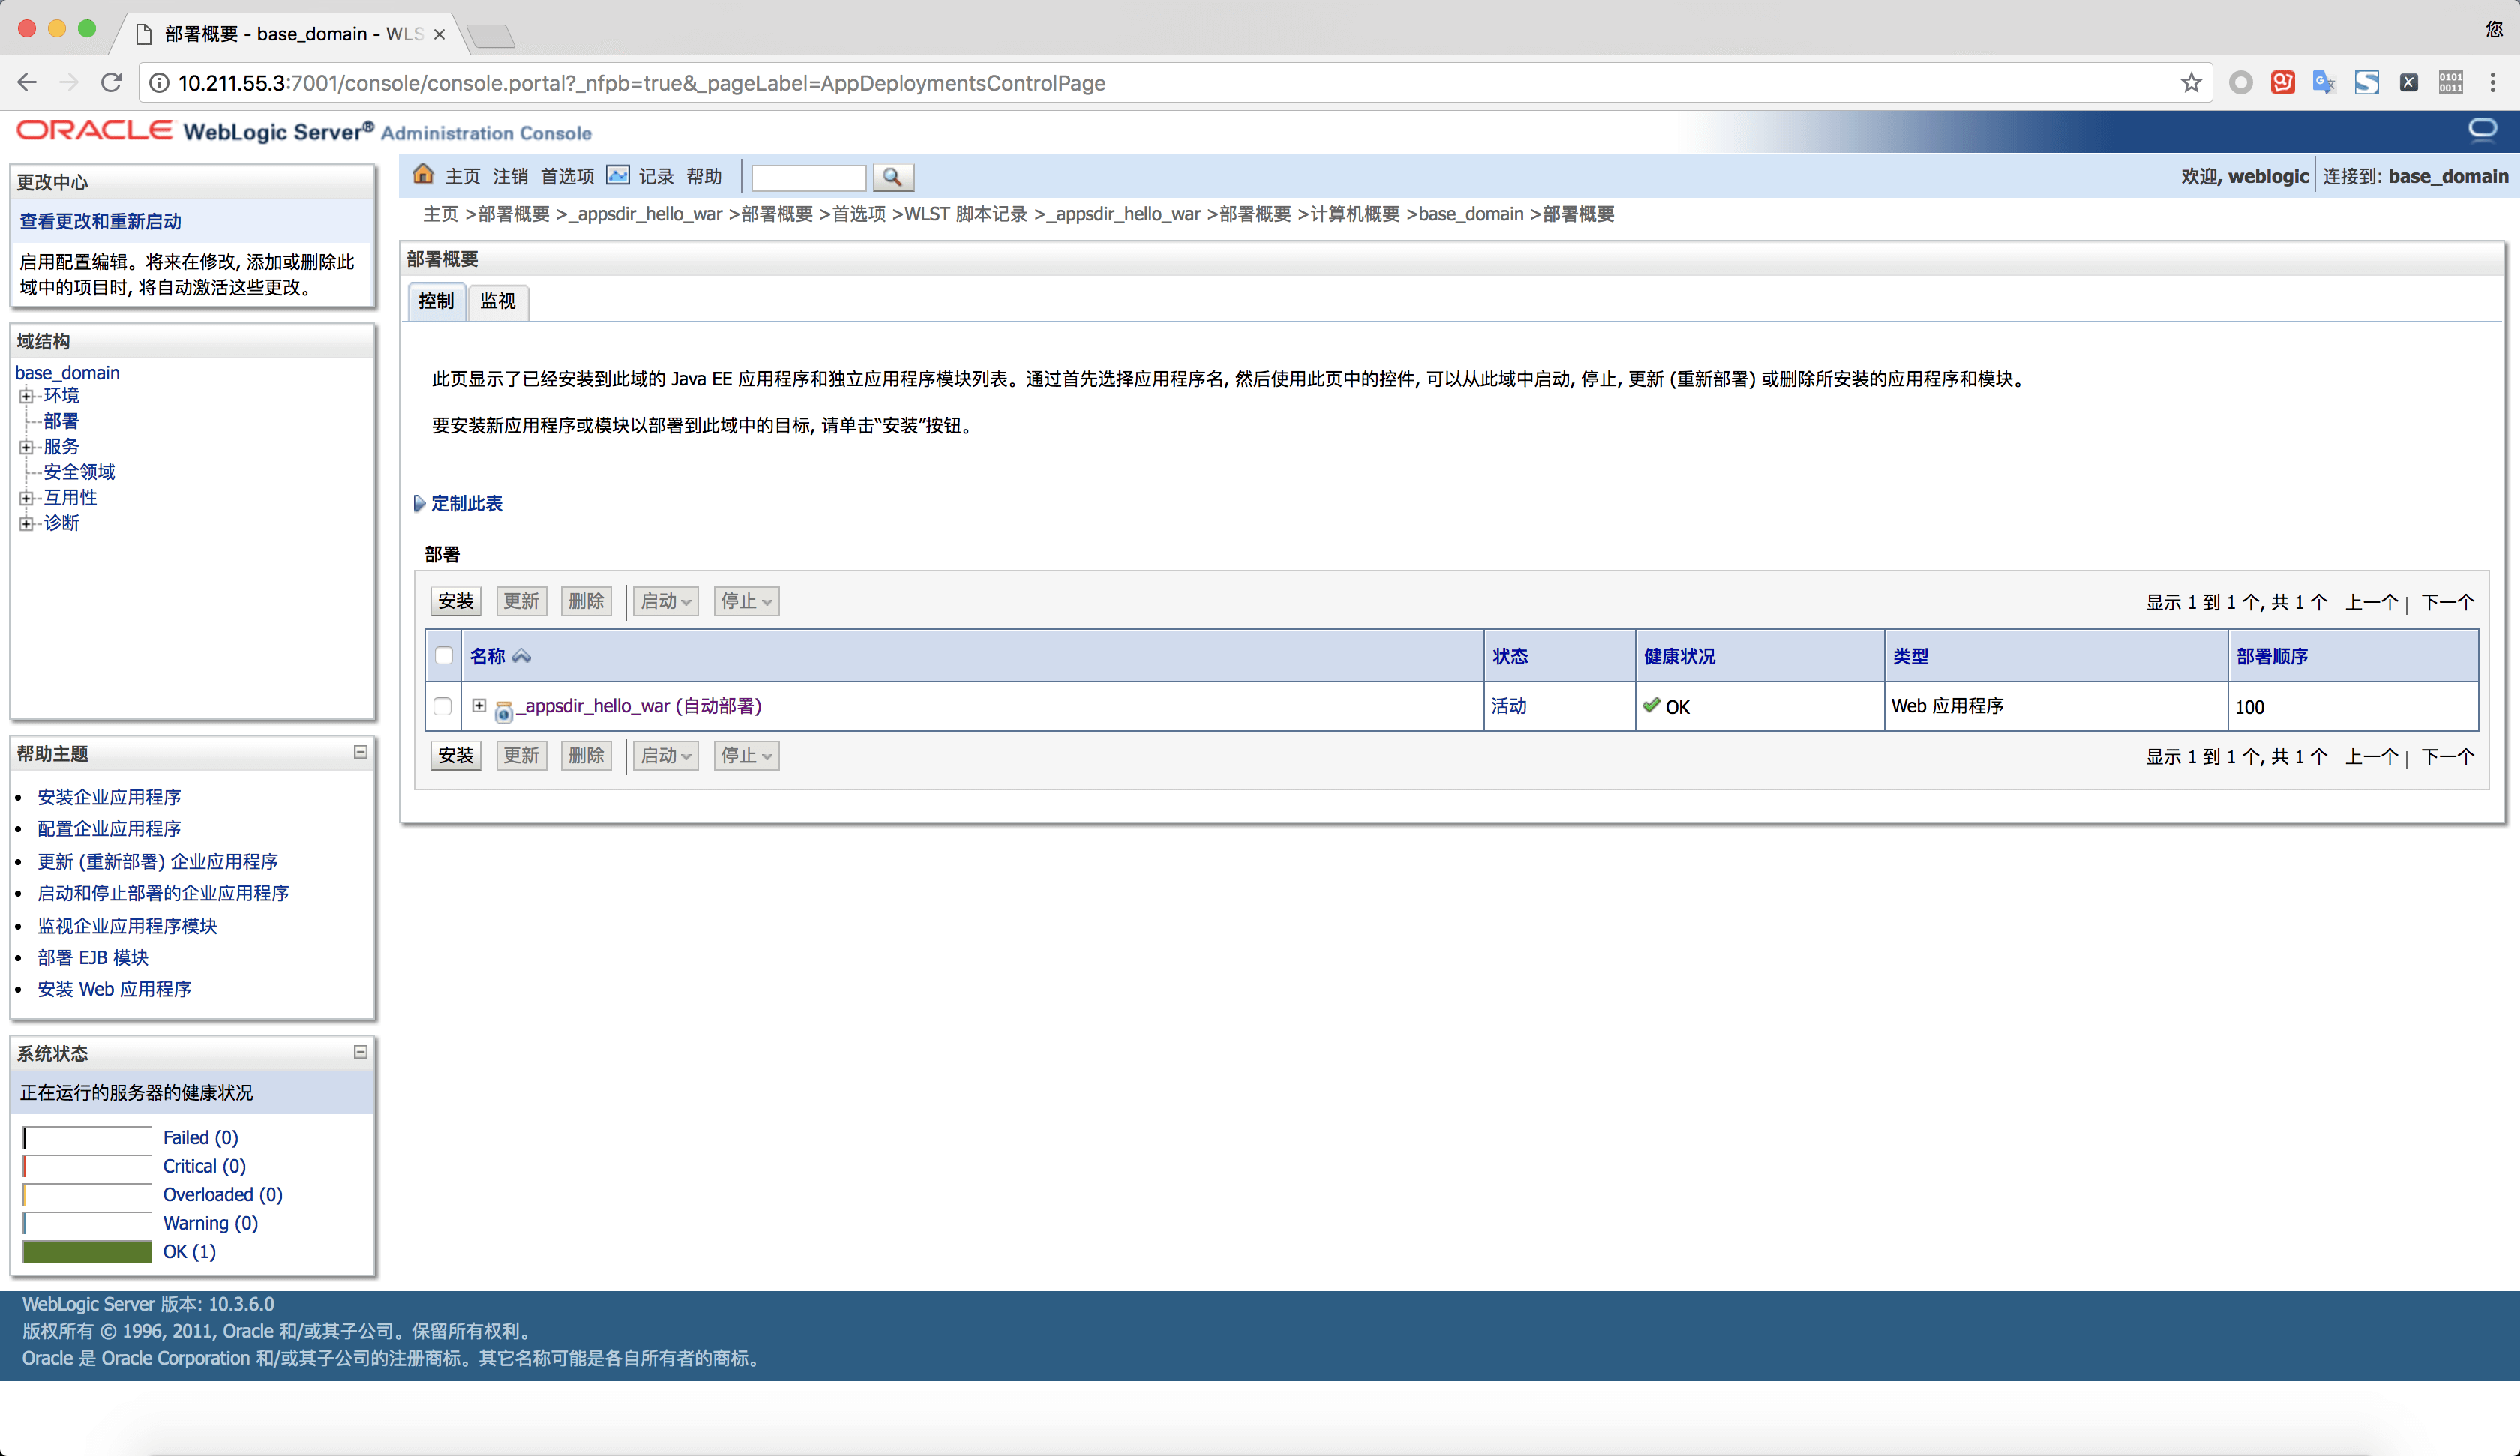
Task: Click the red extension icon in toolbar
Action: point(2282,83)
